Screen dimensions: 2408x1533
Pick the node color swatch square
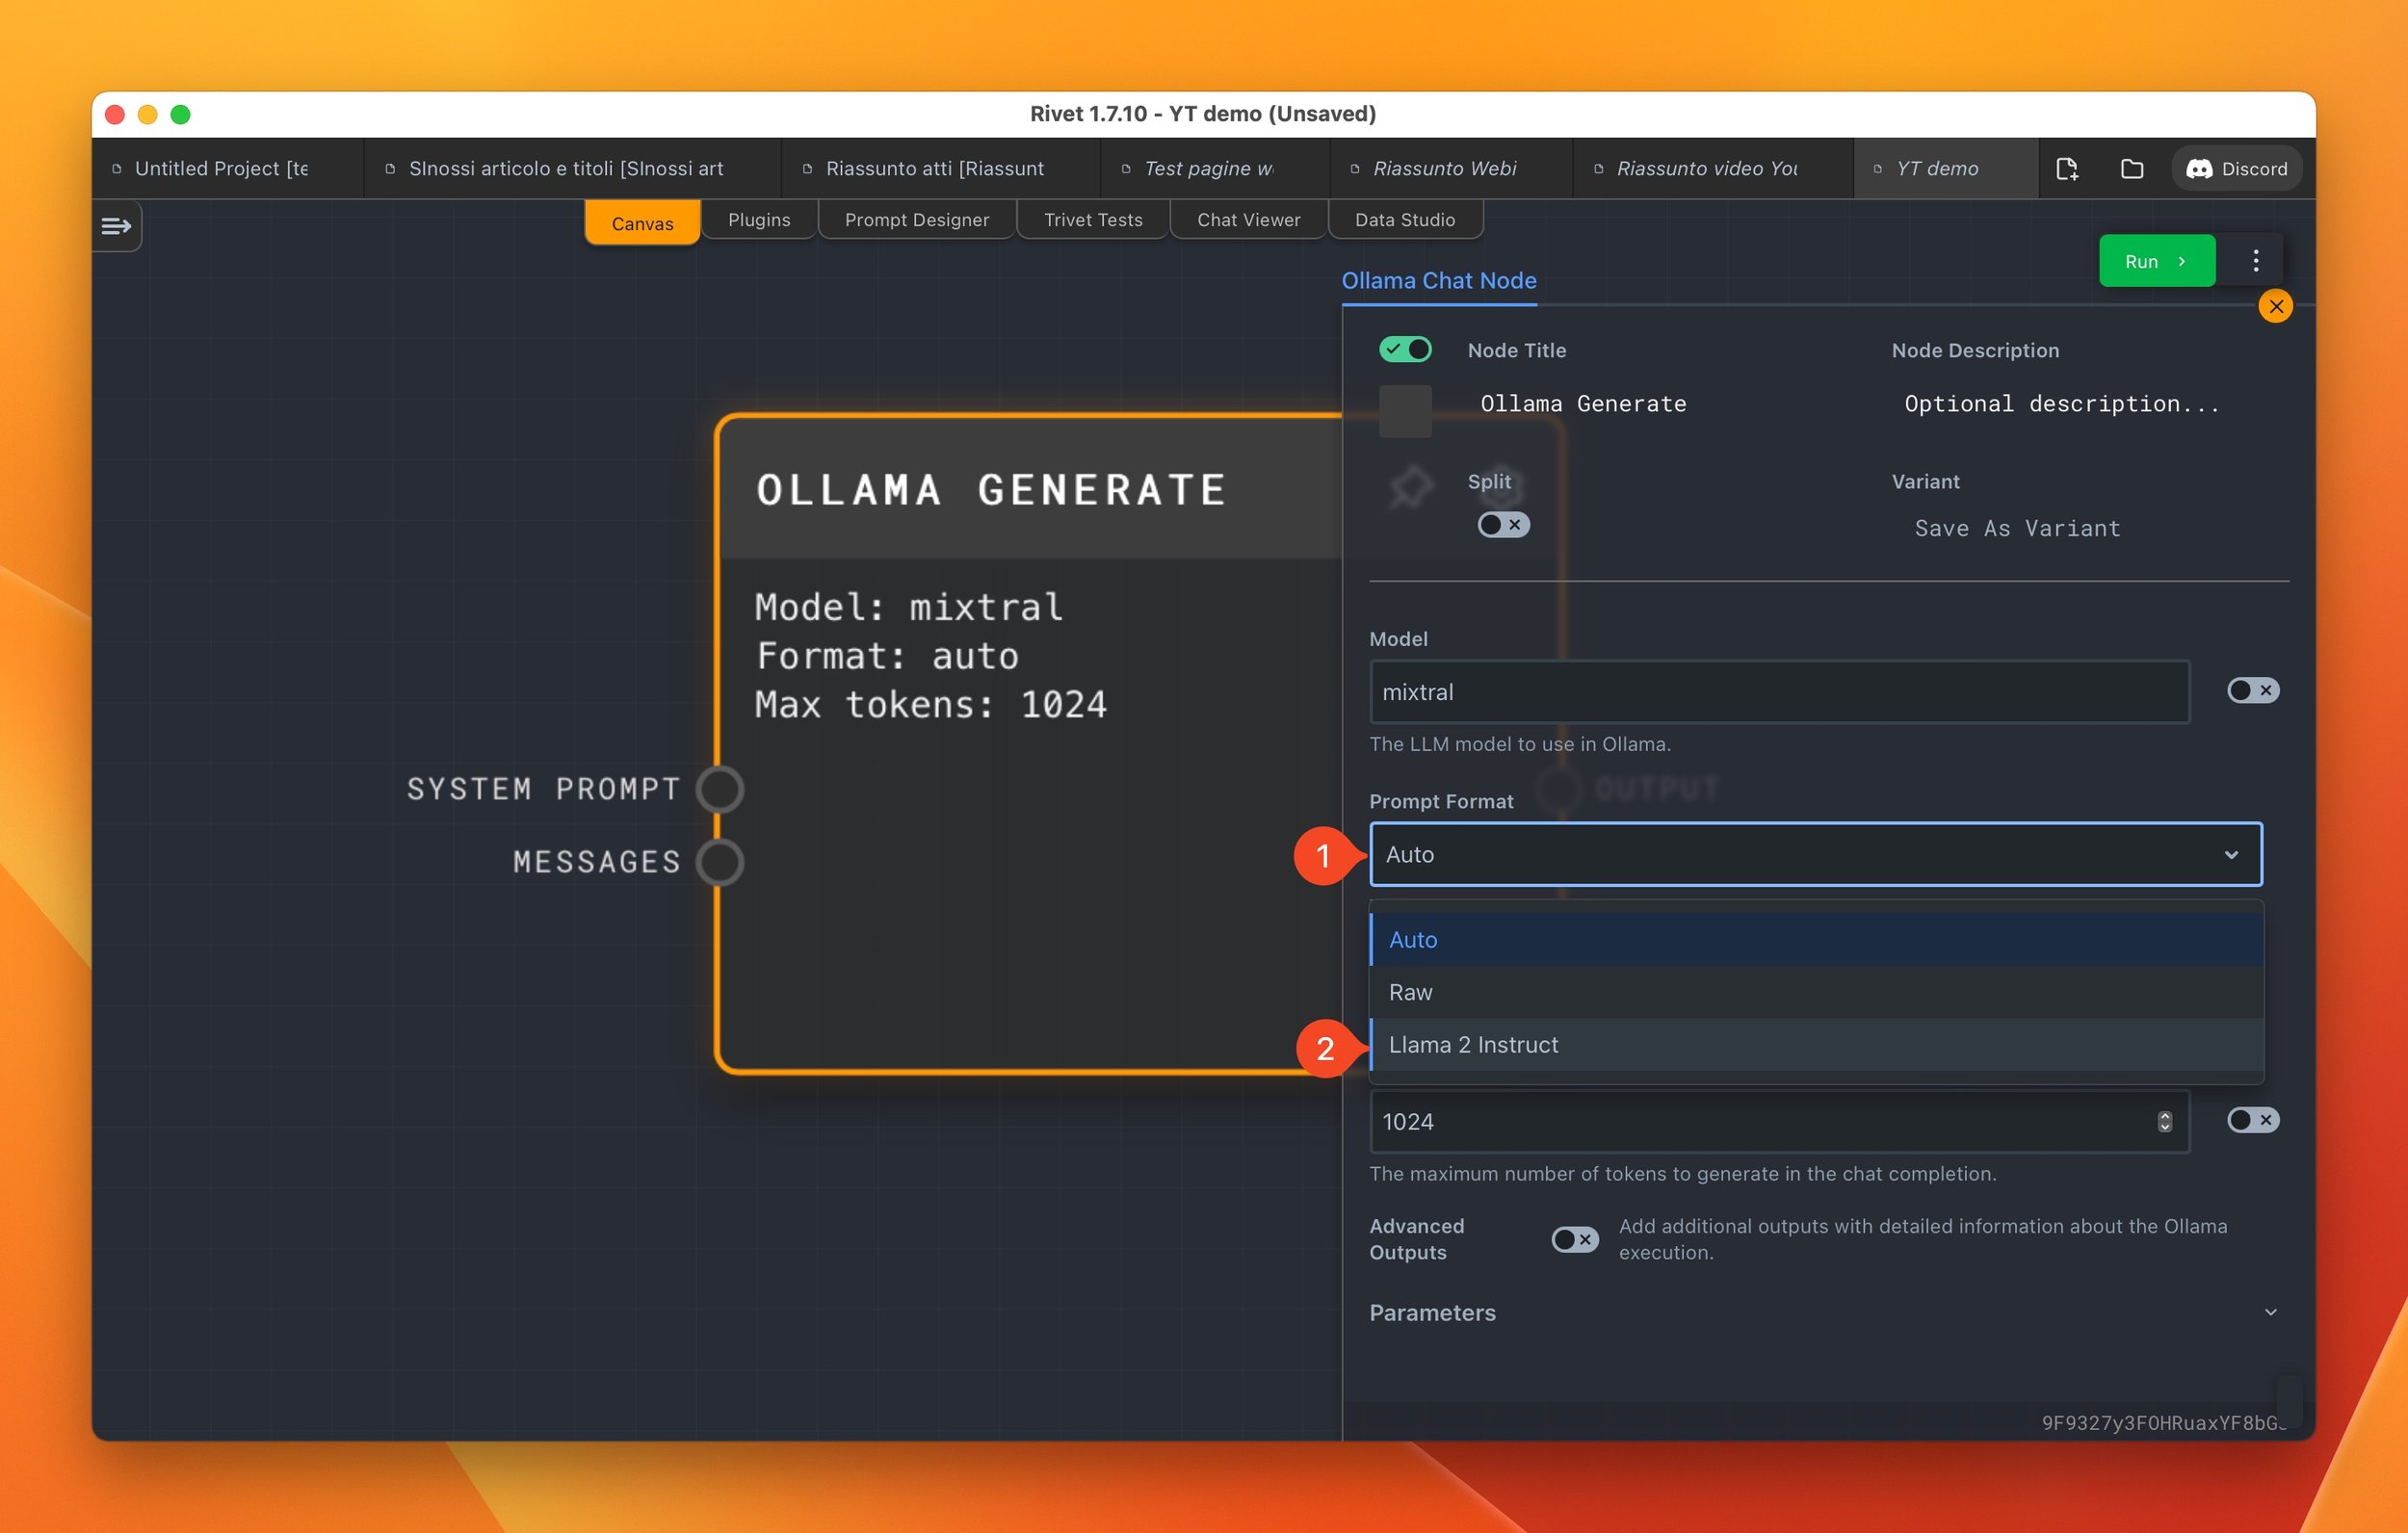pos(1405,411)
